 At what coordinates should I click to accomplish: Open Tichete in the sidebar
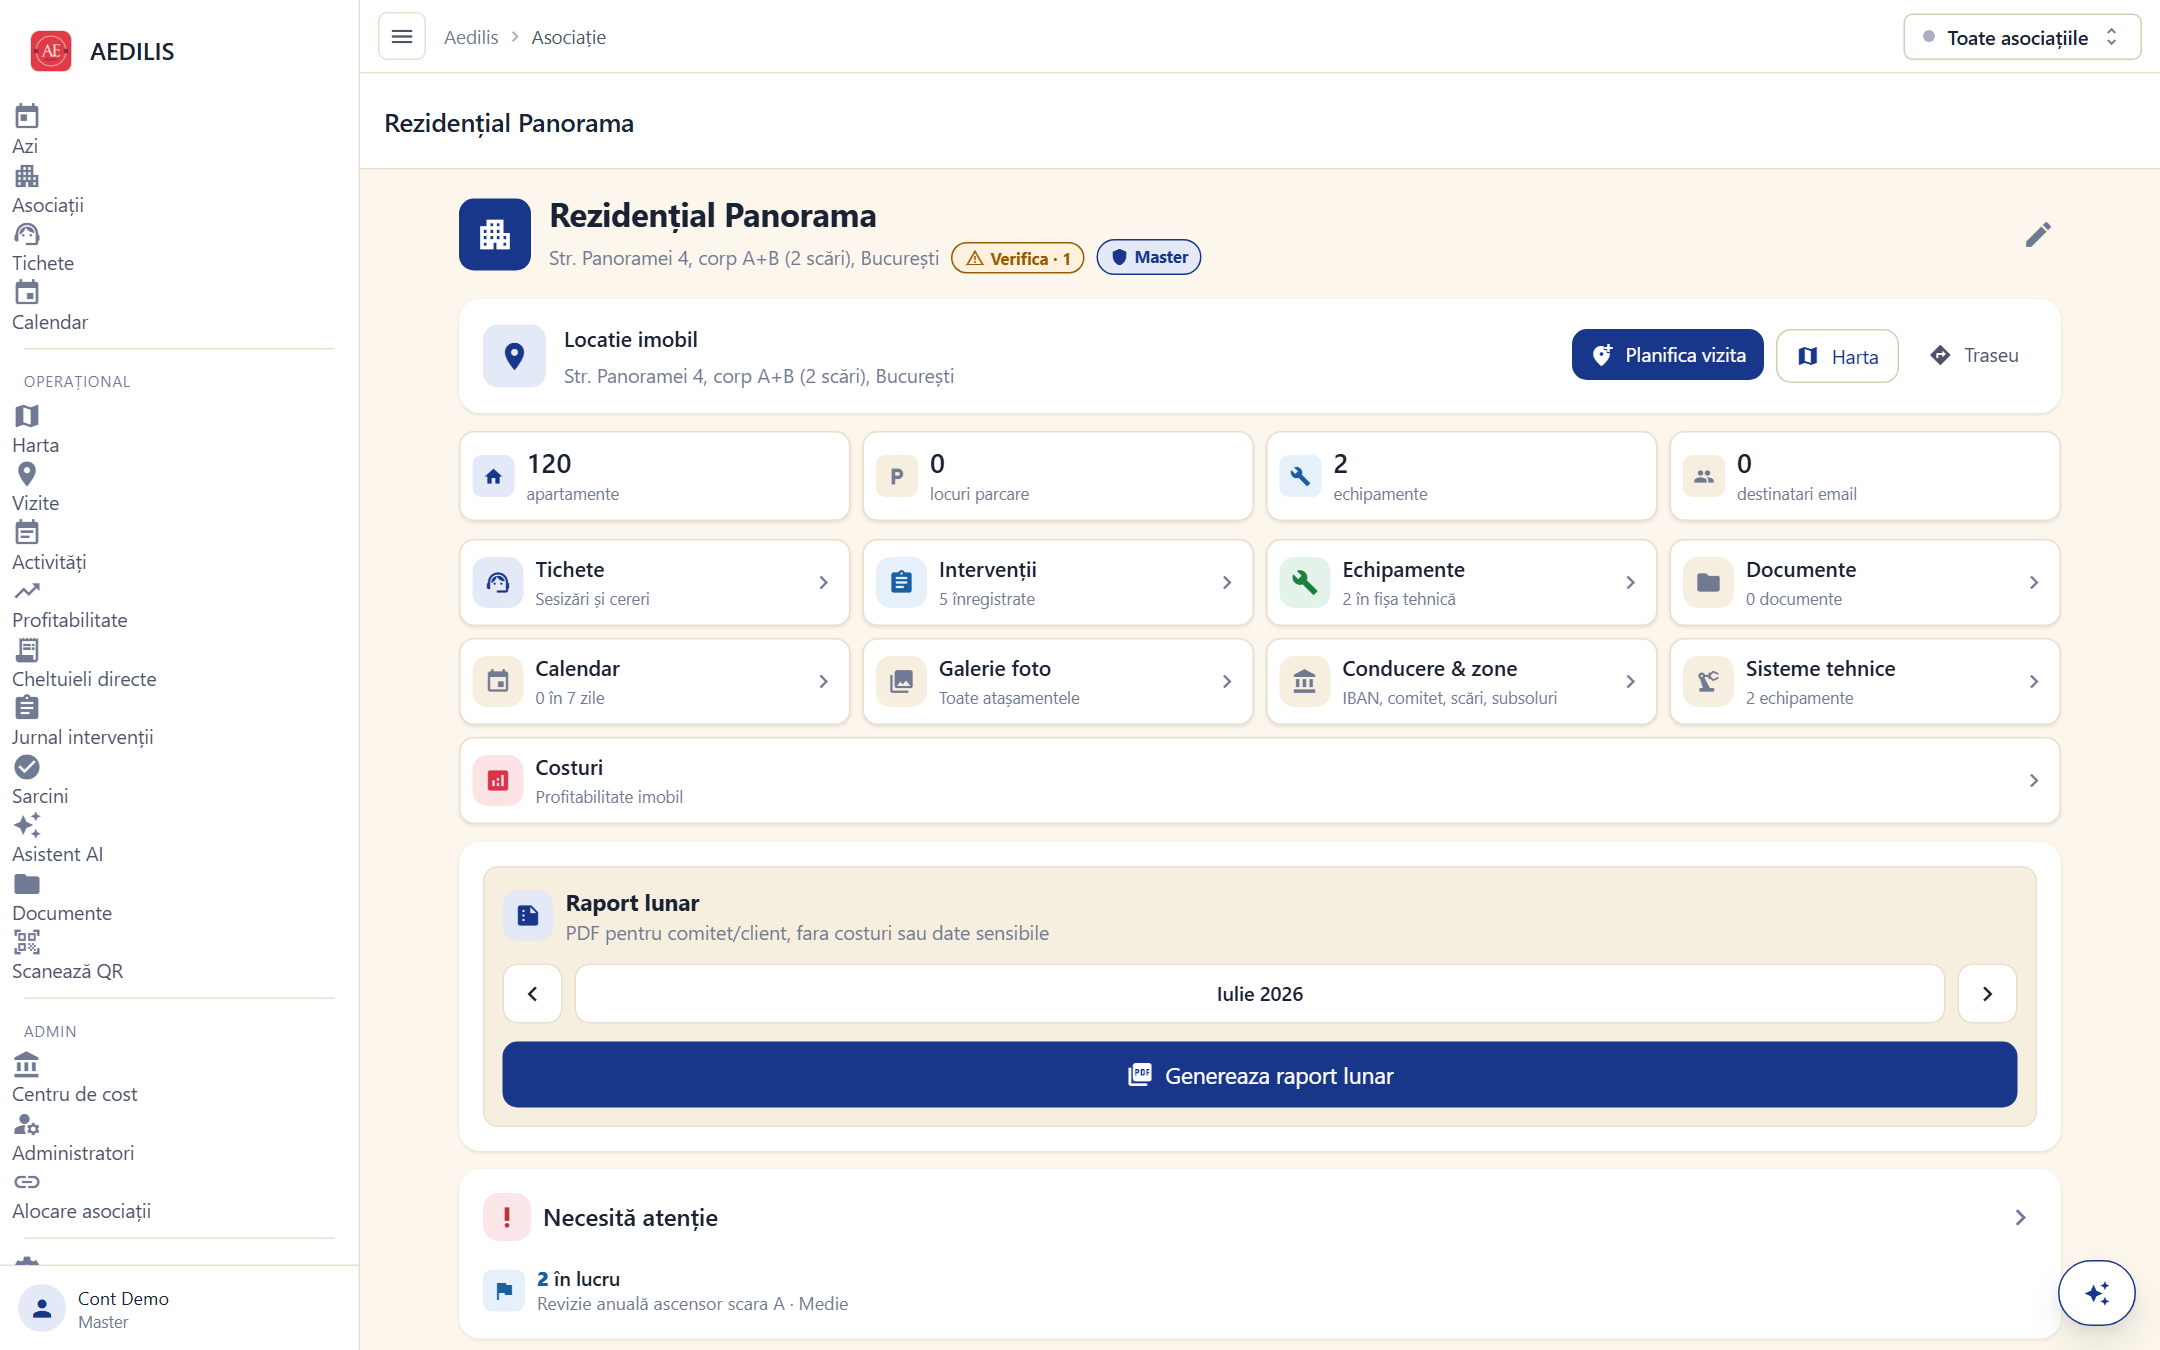[43, 248]
